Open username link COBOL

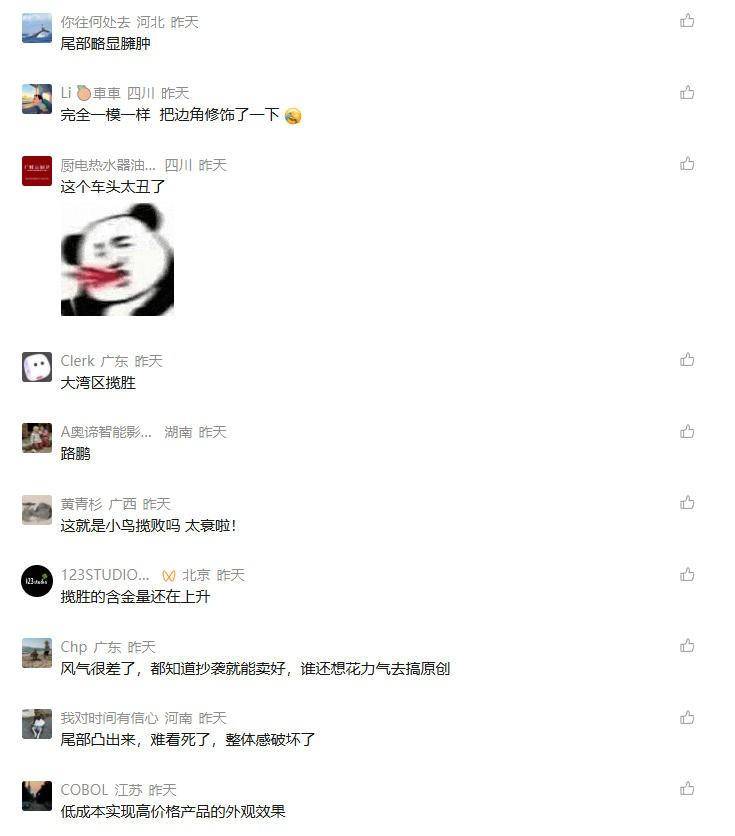click(x=84, y=790)
